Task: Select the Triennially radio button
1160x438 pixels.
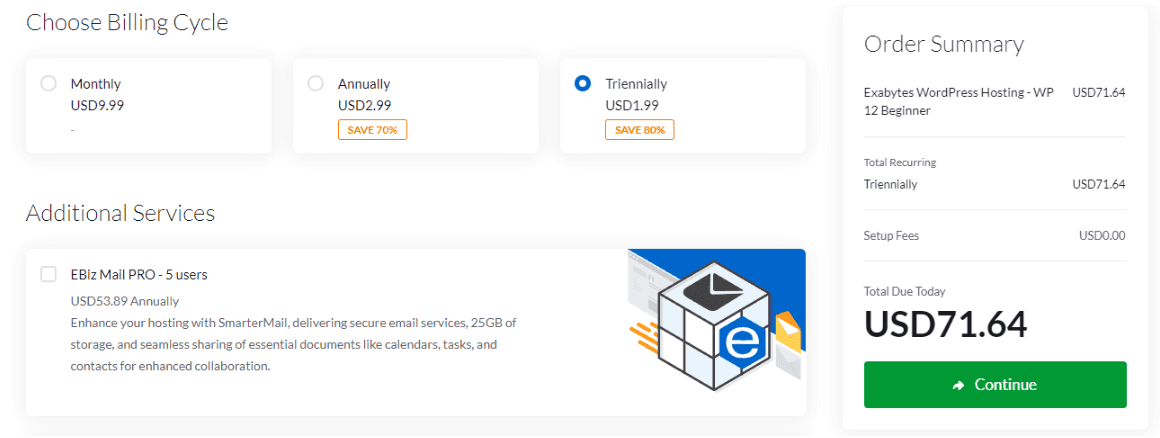Action: click(x=583, y=84)
